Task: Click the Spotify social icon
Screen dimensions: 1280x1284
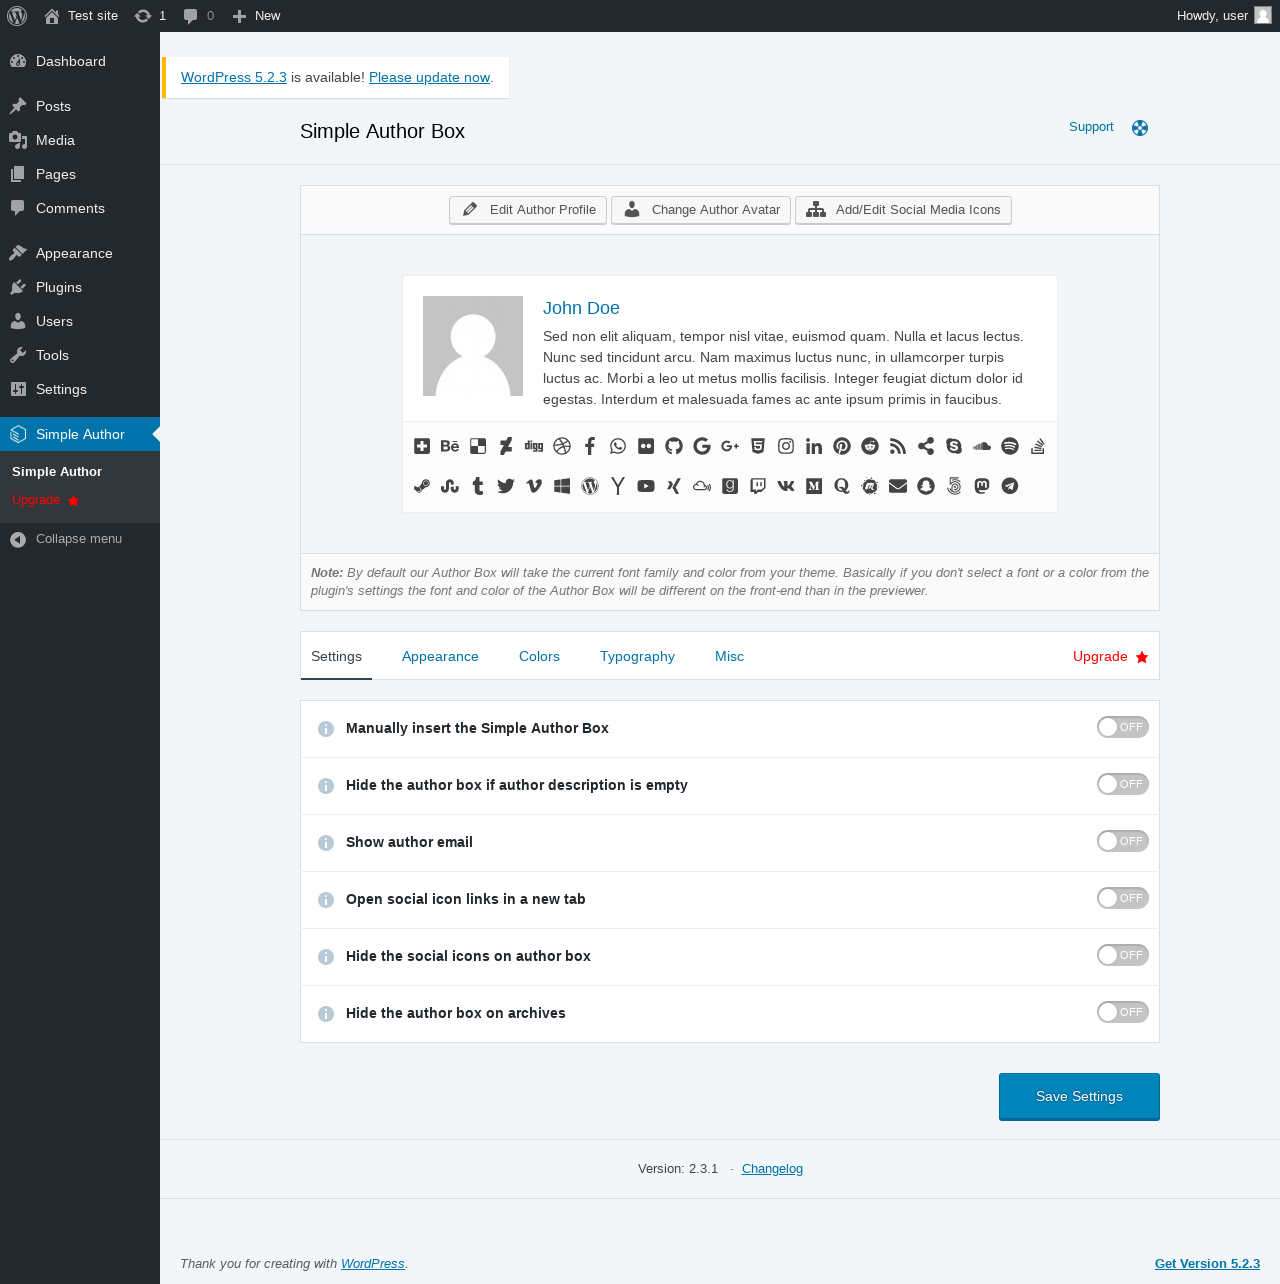Action: coord(1010,446)
